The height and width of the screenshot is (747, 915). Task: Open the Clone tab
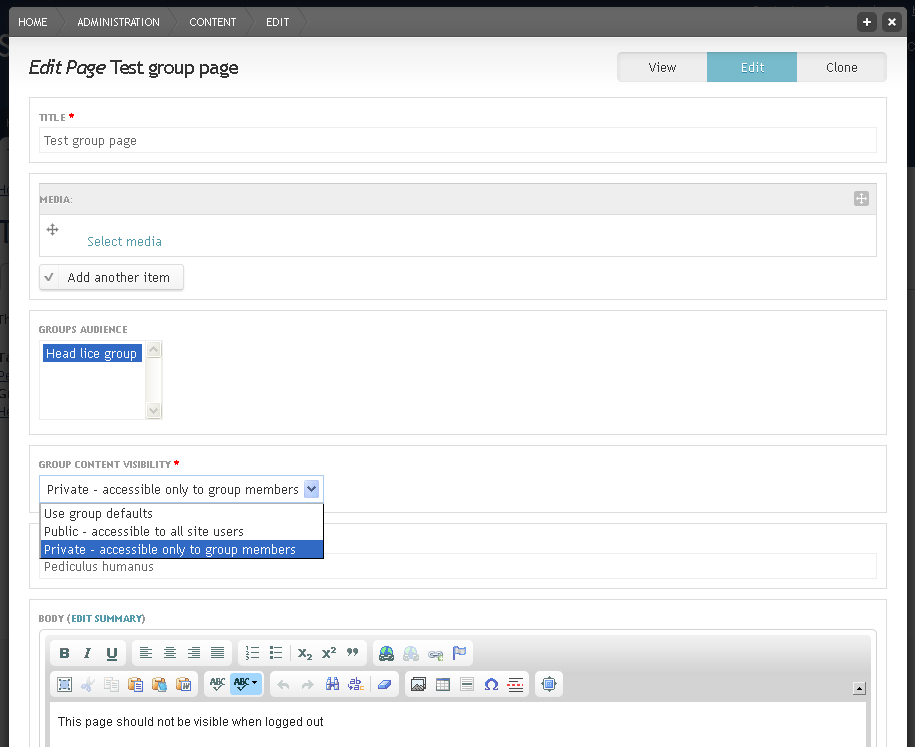pos(841,67)
